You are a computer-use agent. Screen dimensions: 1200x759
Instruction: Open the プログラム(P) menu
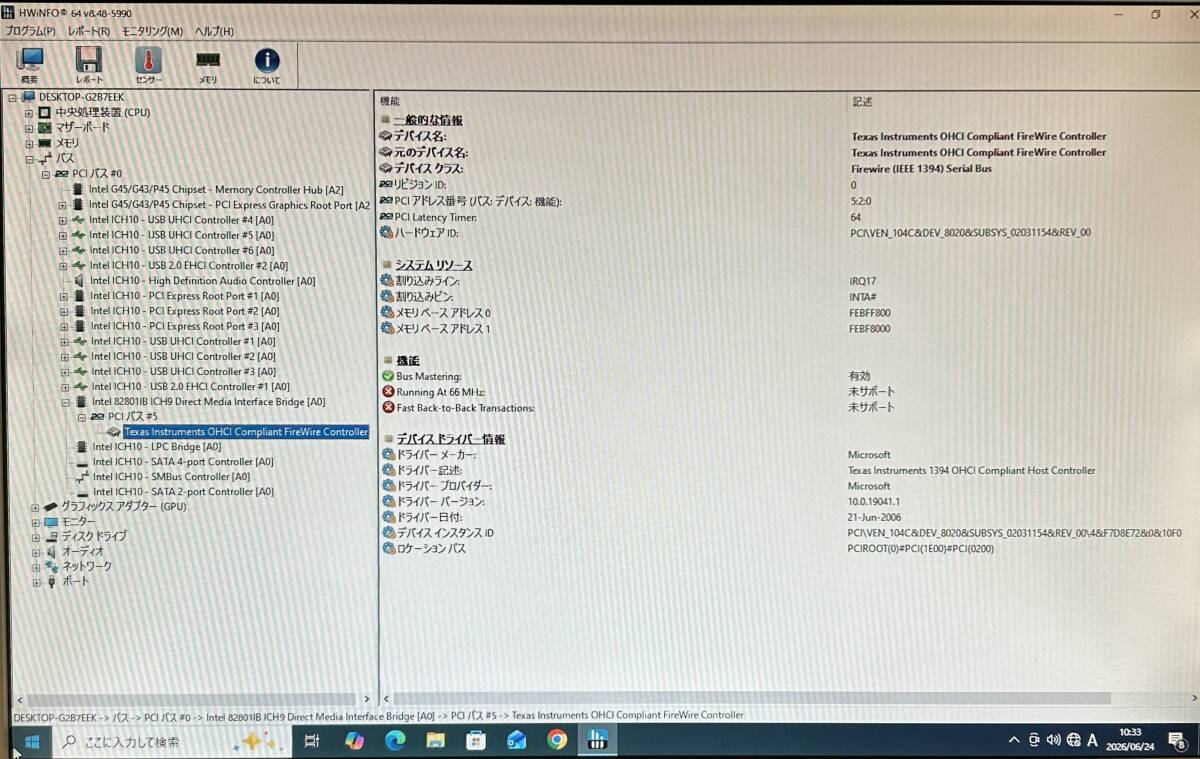pyautogui.click(x=31, y=31)
